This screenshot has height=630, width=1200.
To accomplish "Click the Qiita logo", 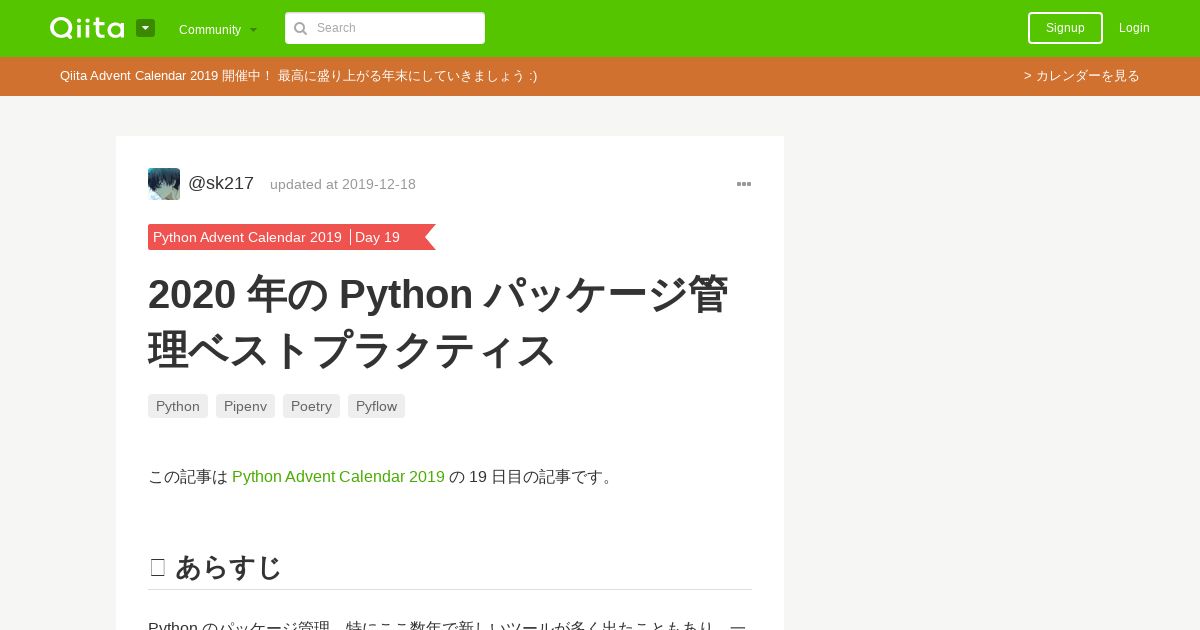I will click(x=87, y=28).
